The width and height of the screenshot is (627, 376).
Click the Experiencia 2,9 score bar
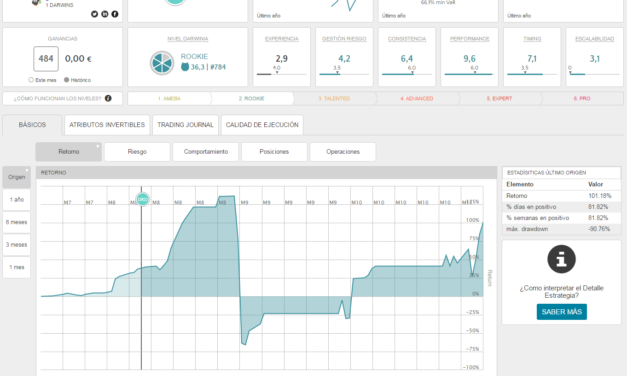click(282, 74)
